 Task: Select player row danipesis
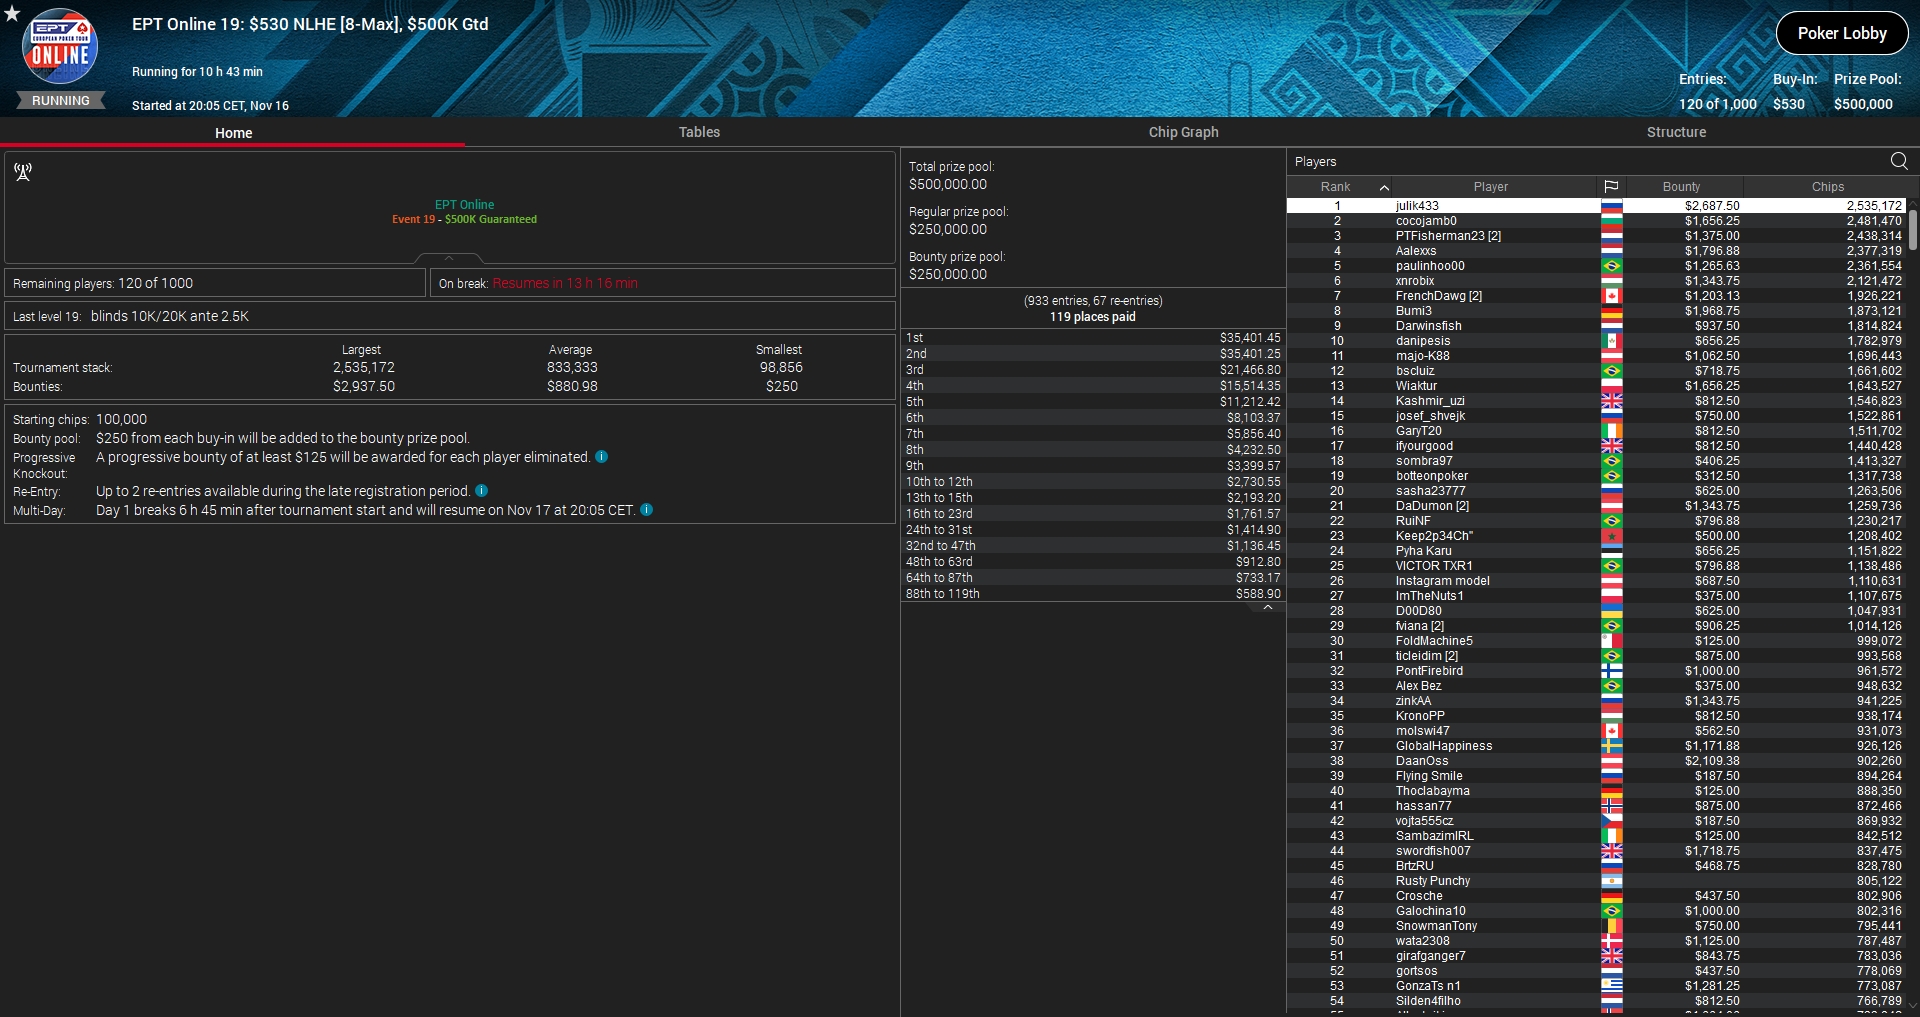(1596, 341)
